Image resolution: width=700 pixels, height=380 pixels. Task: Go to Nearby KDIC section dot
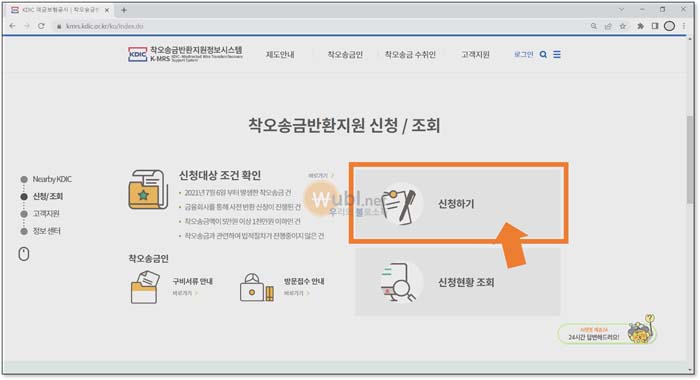click(24, 180)
